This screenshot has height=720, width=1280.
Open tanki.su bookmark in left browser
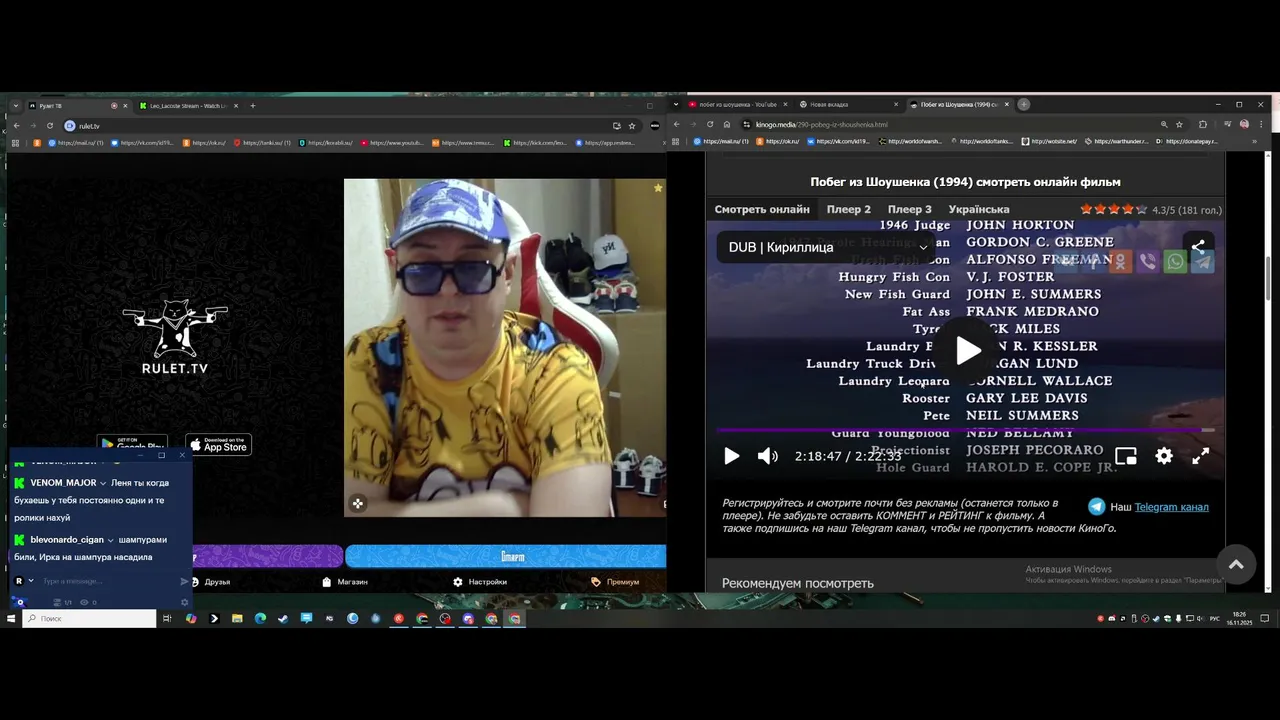(262, 142)
